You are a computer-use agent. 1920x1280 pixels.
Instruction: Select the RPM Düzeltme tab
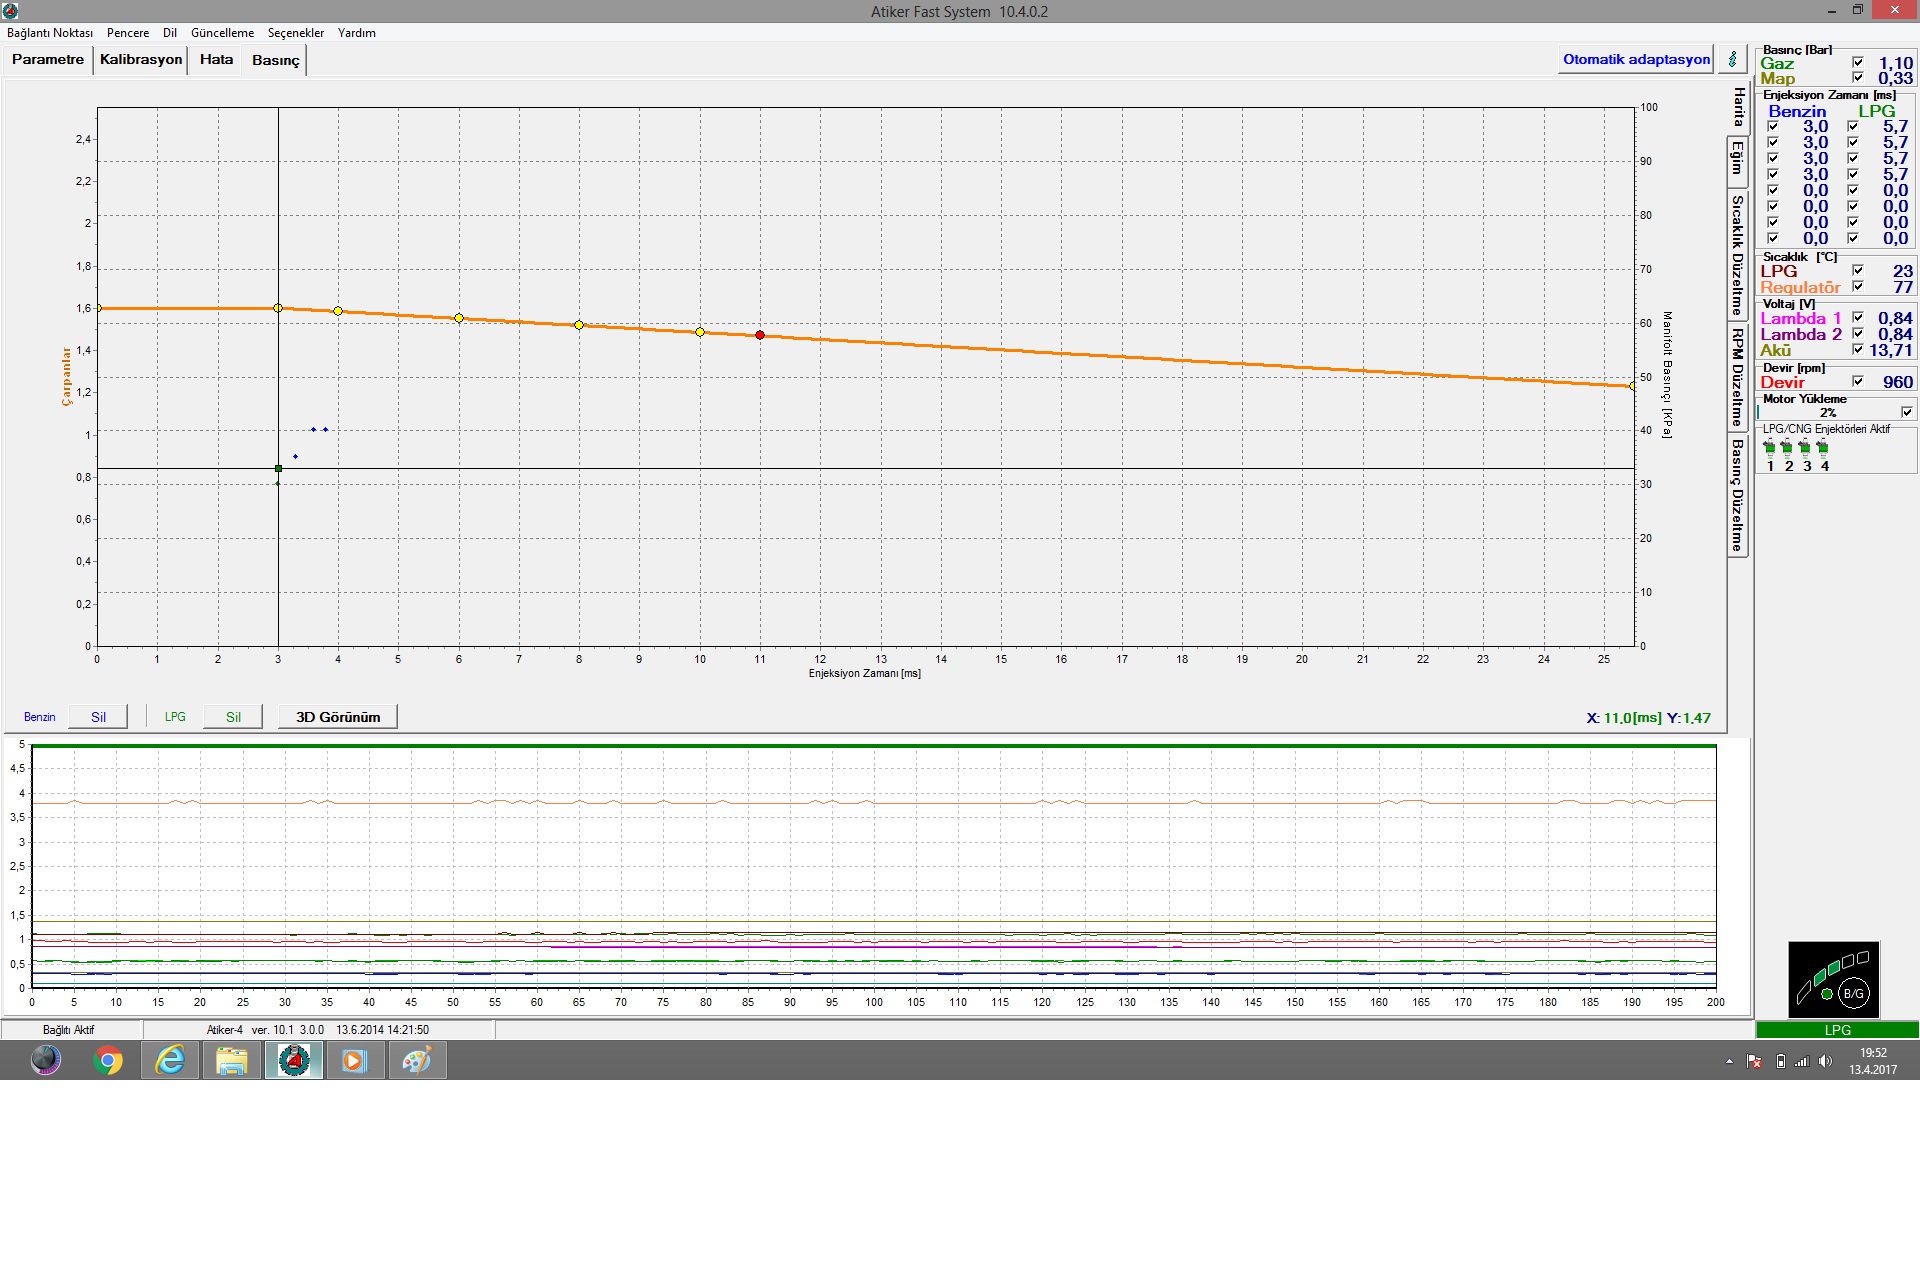point(1738,376)
